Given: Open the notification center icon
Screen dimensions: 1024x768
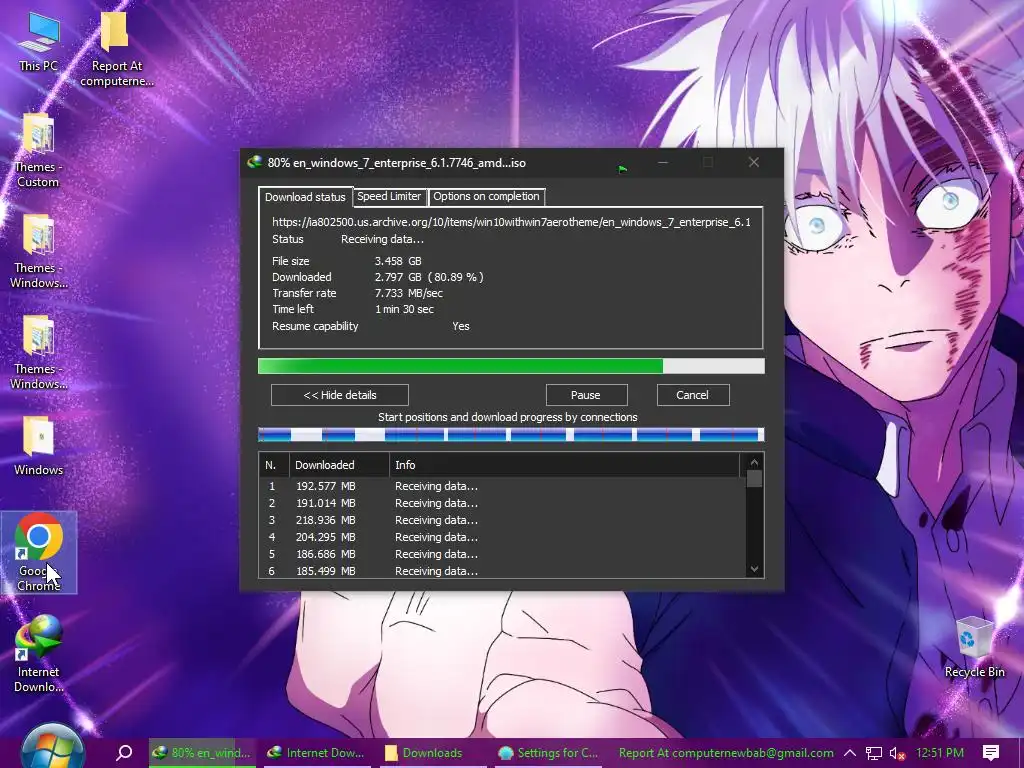Looking at the screenshot, I should (991, 752).
